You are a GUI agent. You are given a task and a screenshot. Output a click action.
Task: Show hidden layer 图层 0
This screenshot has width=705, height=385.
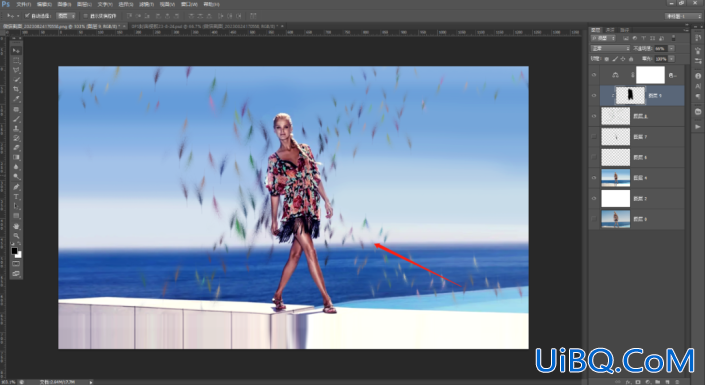(594, 219)
